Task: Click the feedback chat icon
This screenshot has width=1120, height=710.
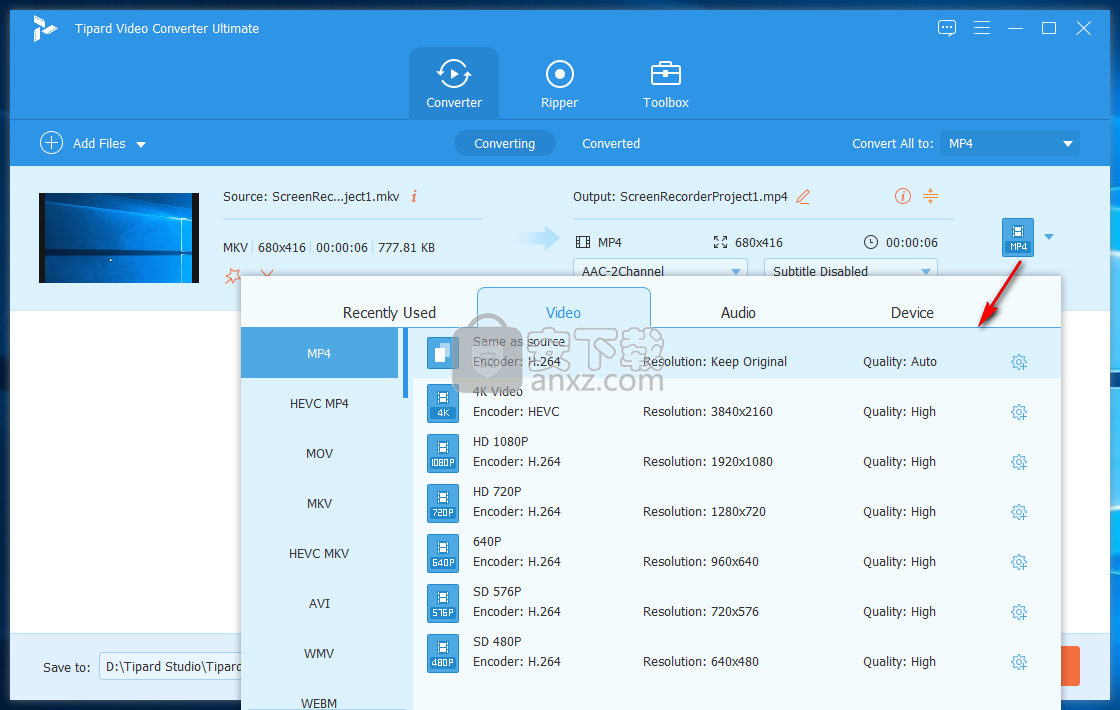Action: tap(946, 28)
